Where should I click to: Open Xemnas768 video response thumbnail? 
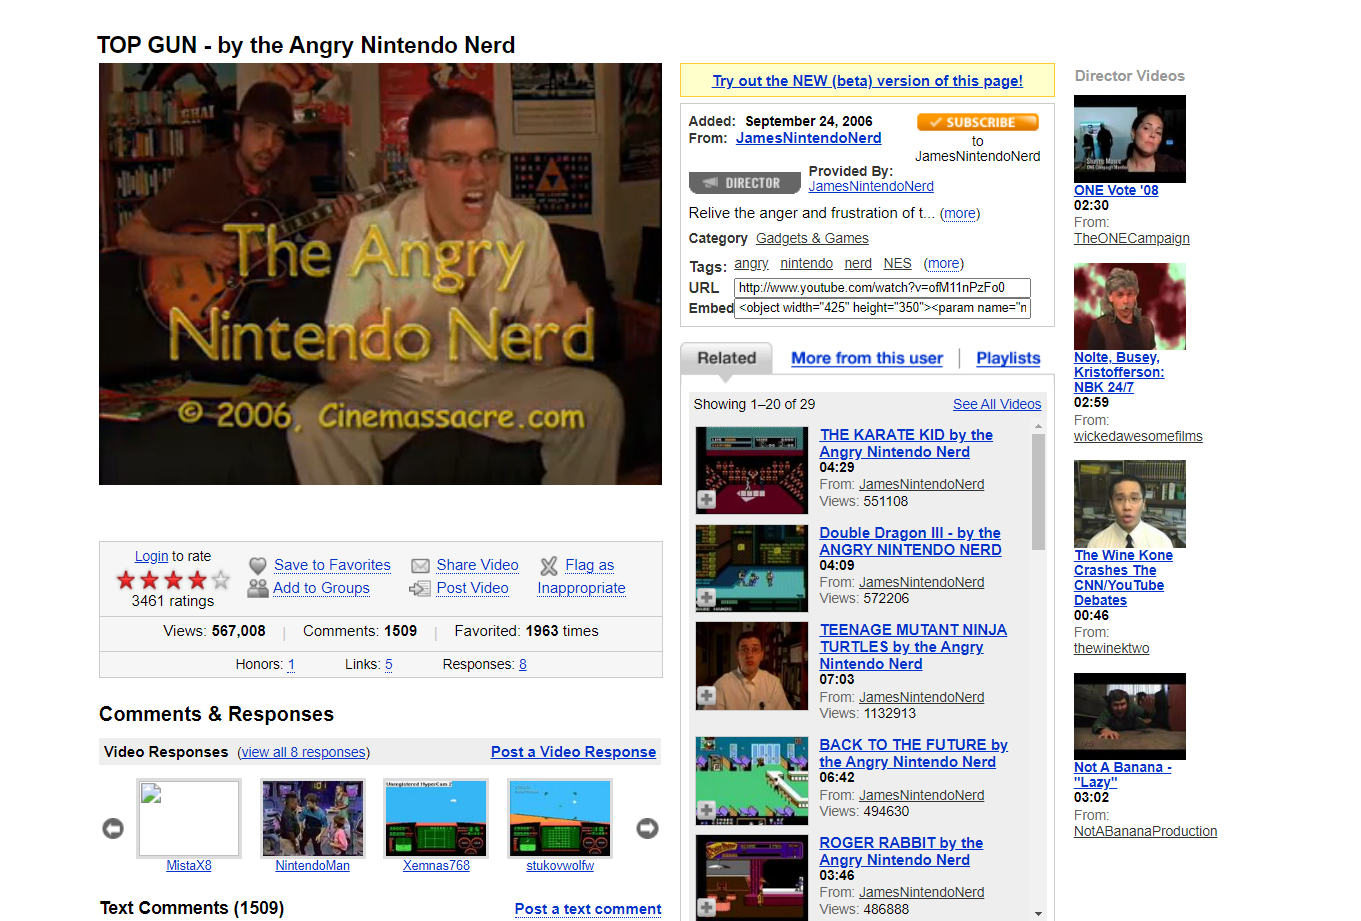pyautogui.click(x=437, y=818)
